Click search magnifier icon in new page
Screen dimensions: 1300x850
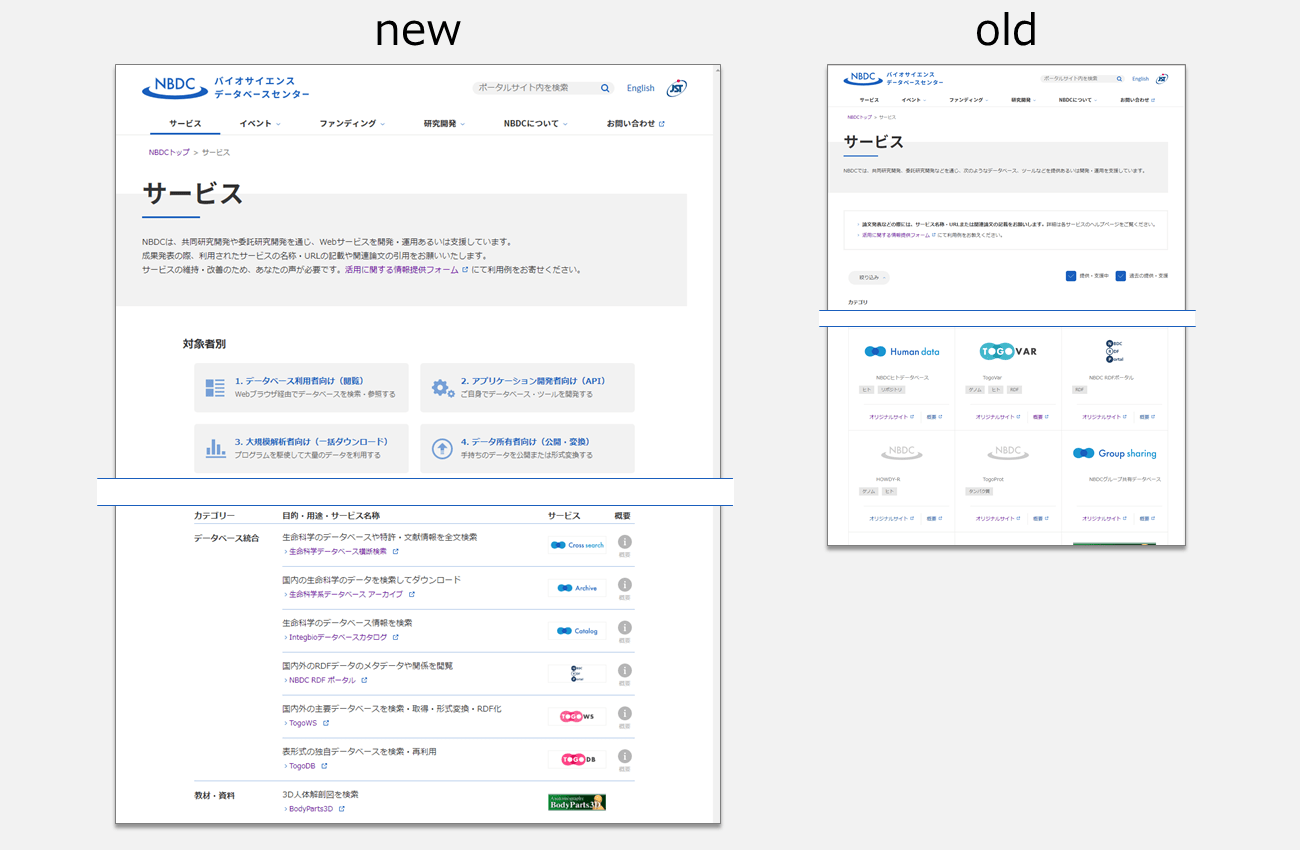pos(605,88)
